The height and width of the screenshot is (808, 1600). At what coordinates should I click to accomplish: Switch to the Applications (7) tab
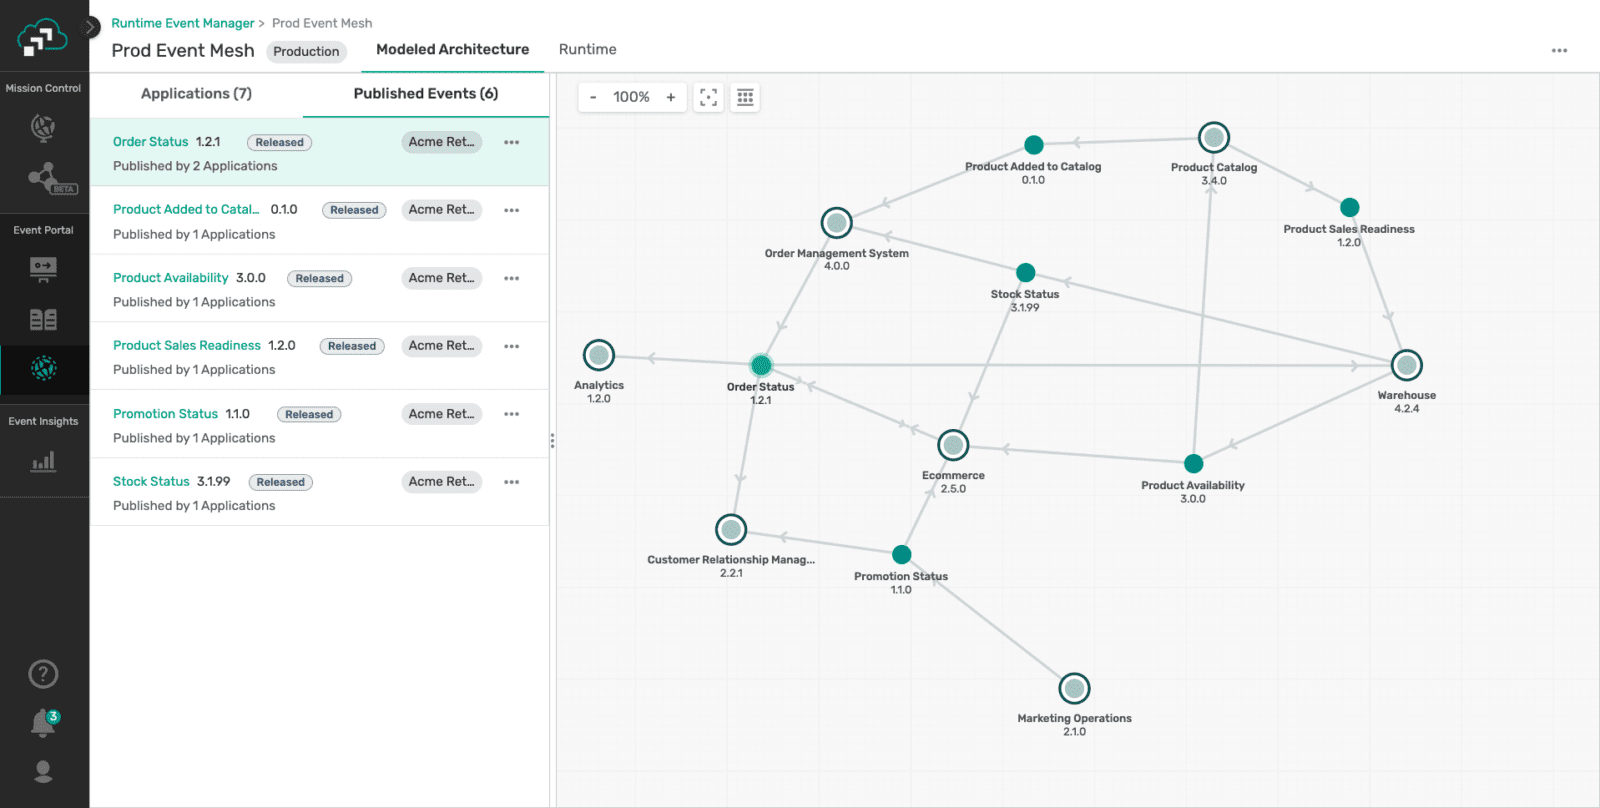196,93
